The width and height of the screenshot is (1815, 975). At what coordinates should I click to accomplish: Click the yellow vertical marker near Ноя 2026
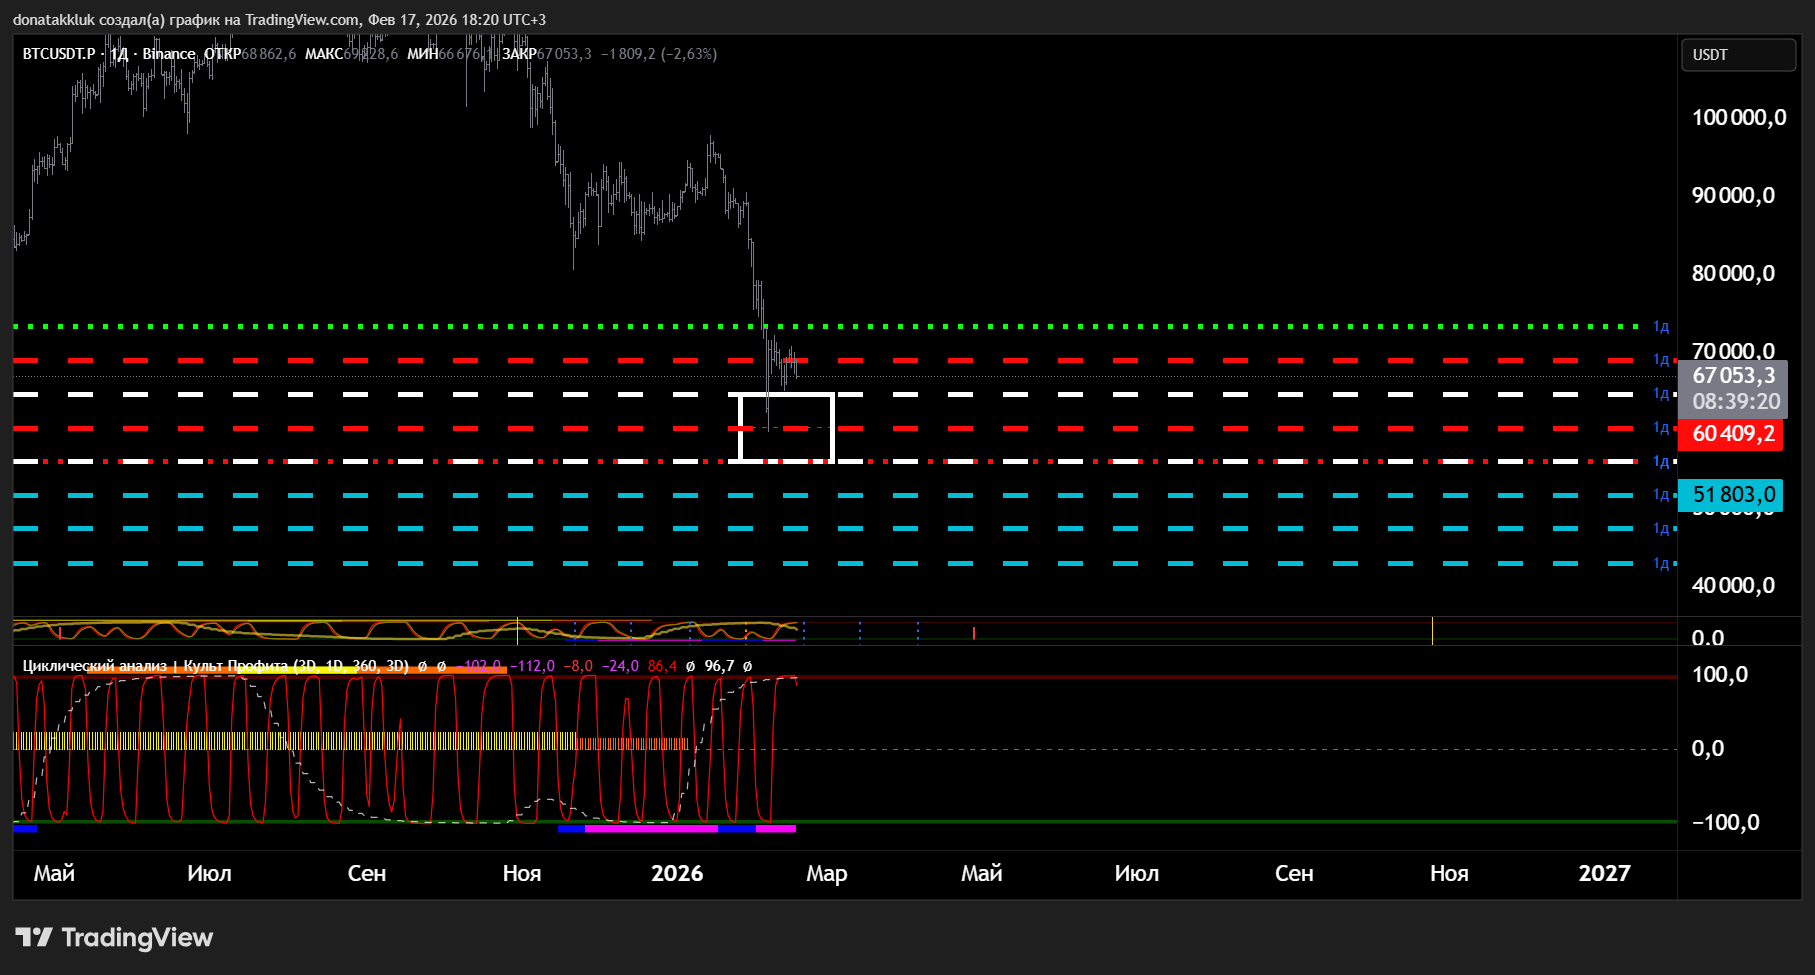coord(1432,630)
